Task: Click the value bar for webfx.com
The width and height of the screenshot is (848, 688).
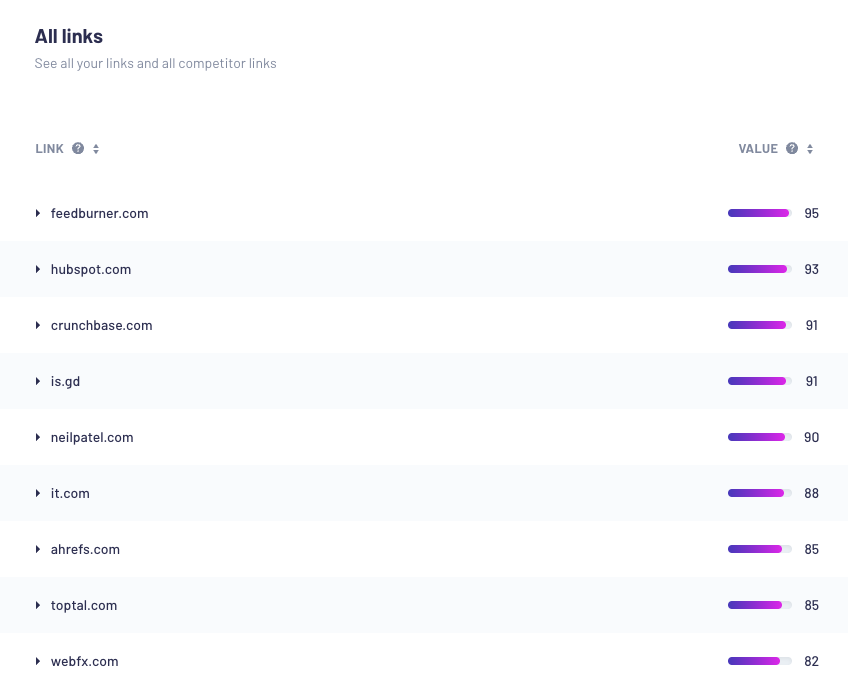Action: [760, 661]
